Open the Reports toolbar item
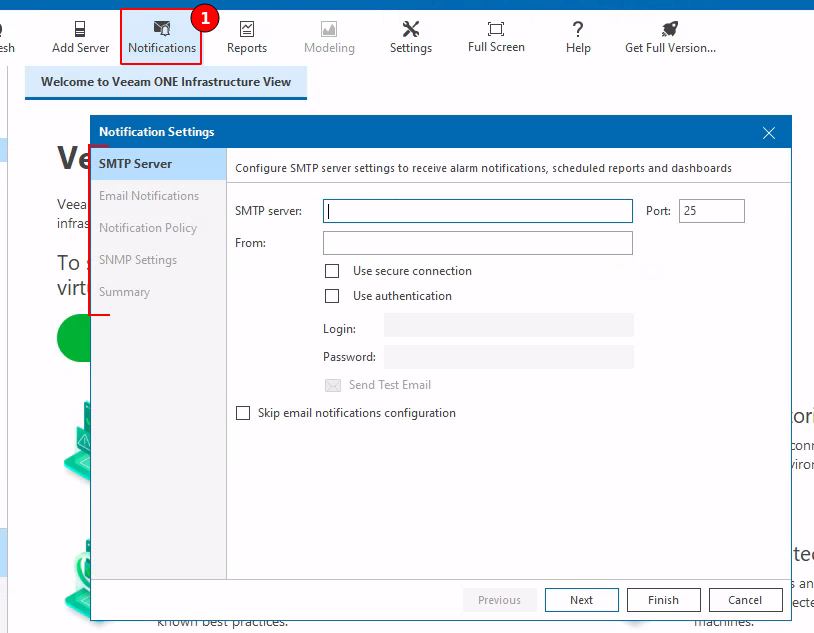The image size is (814, 633). 247,36
